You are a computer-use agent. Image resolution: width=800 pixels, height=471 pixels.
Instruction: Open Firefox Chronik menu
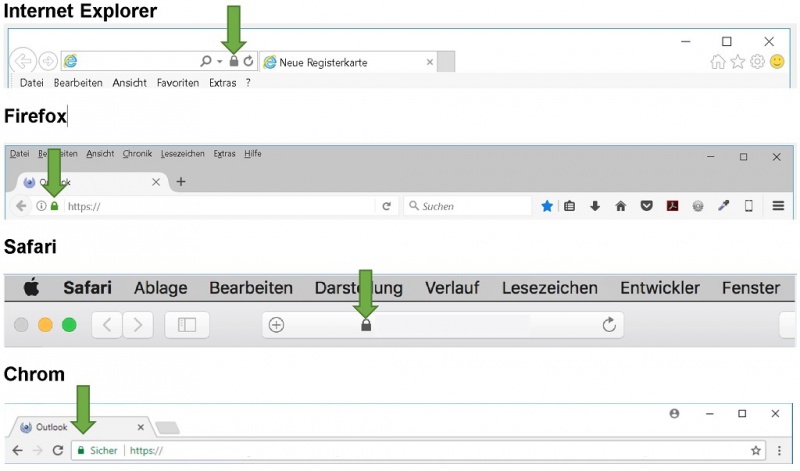137,154
